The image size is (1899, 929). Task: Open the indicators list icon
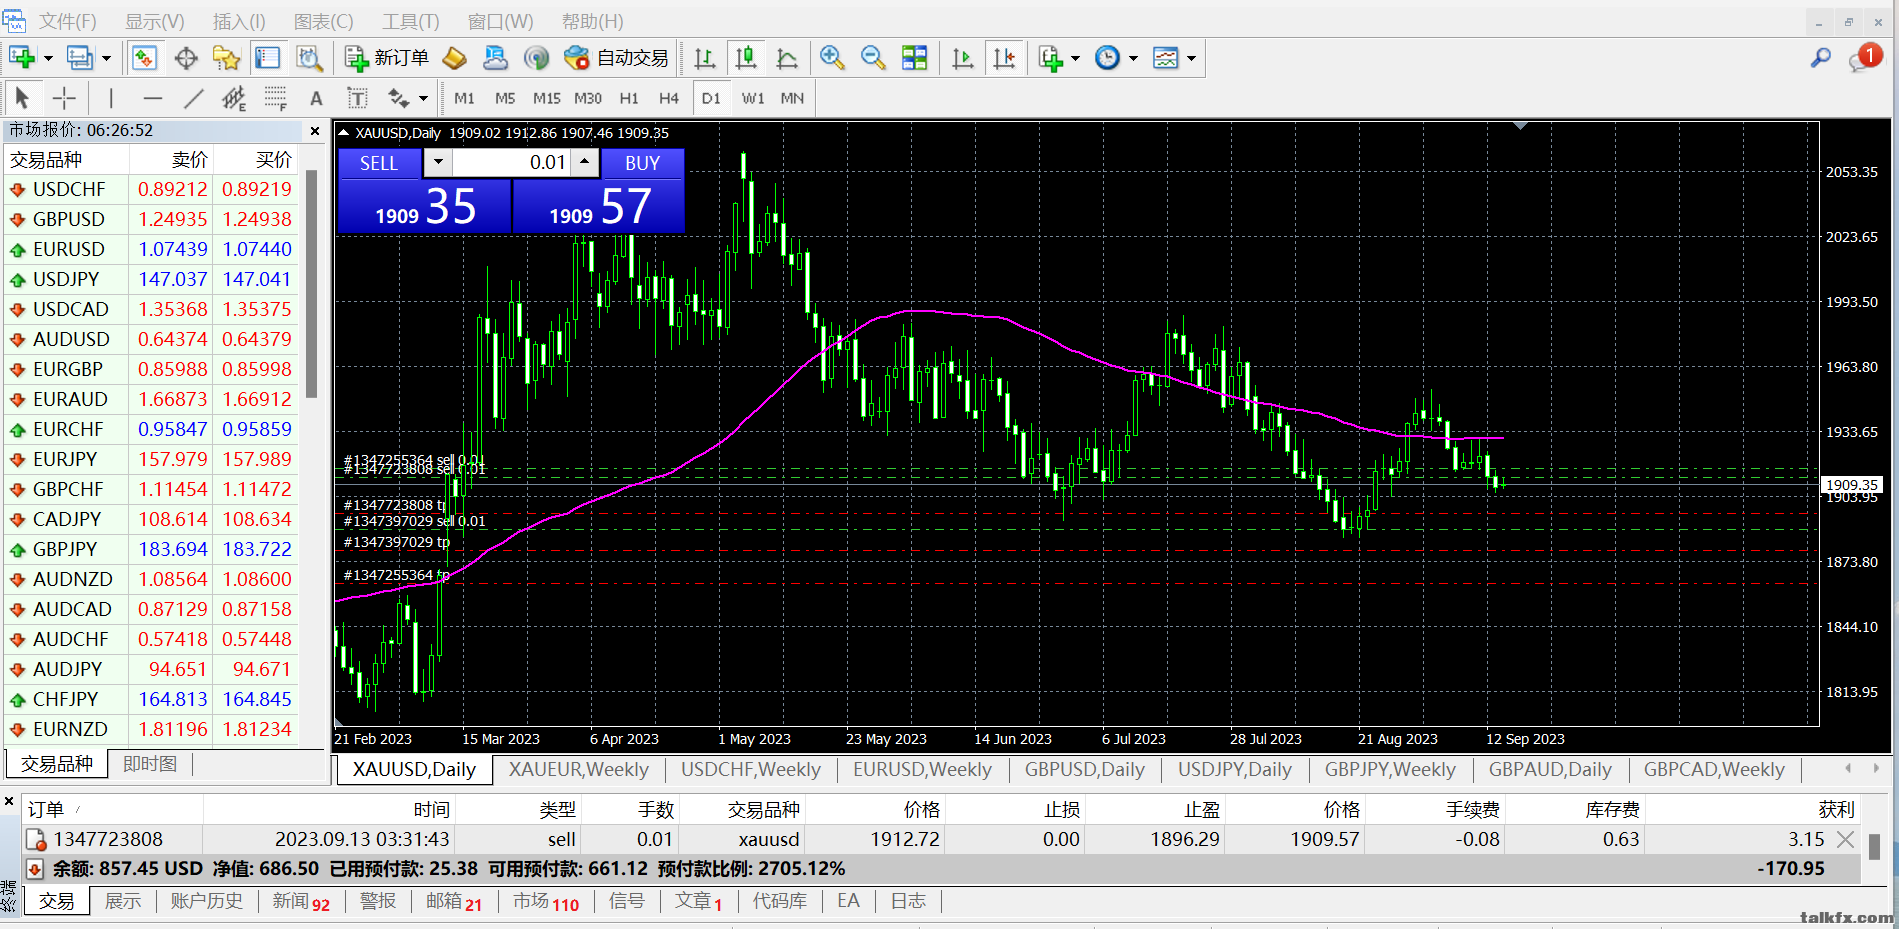(x=1050, y=58)
